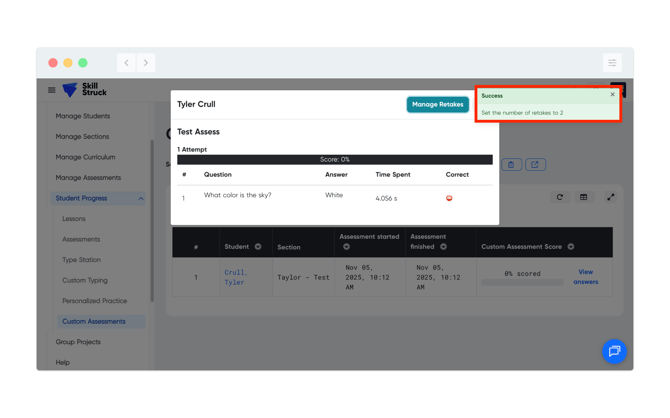Dismiss the Success notification
670x418 pixels.
click(613, 95)
